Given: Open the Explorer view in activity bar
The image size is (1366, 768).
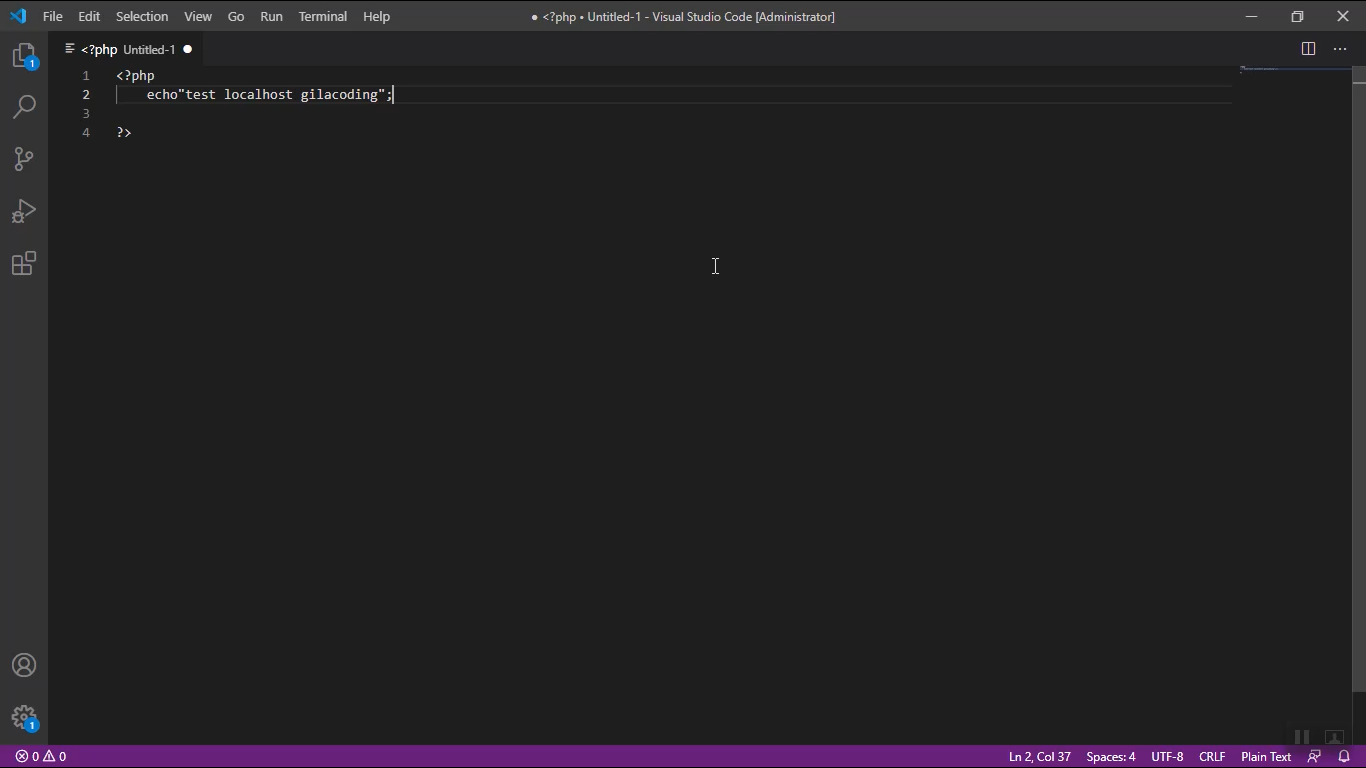Looking at the screenshot, I should (24, 56).
